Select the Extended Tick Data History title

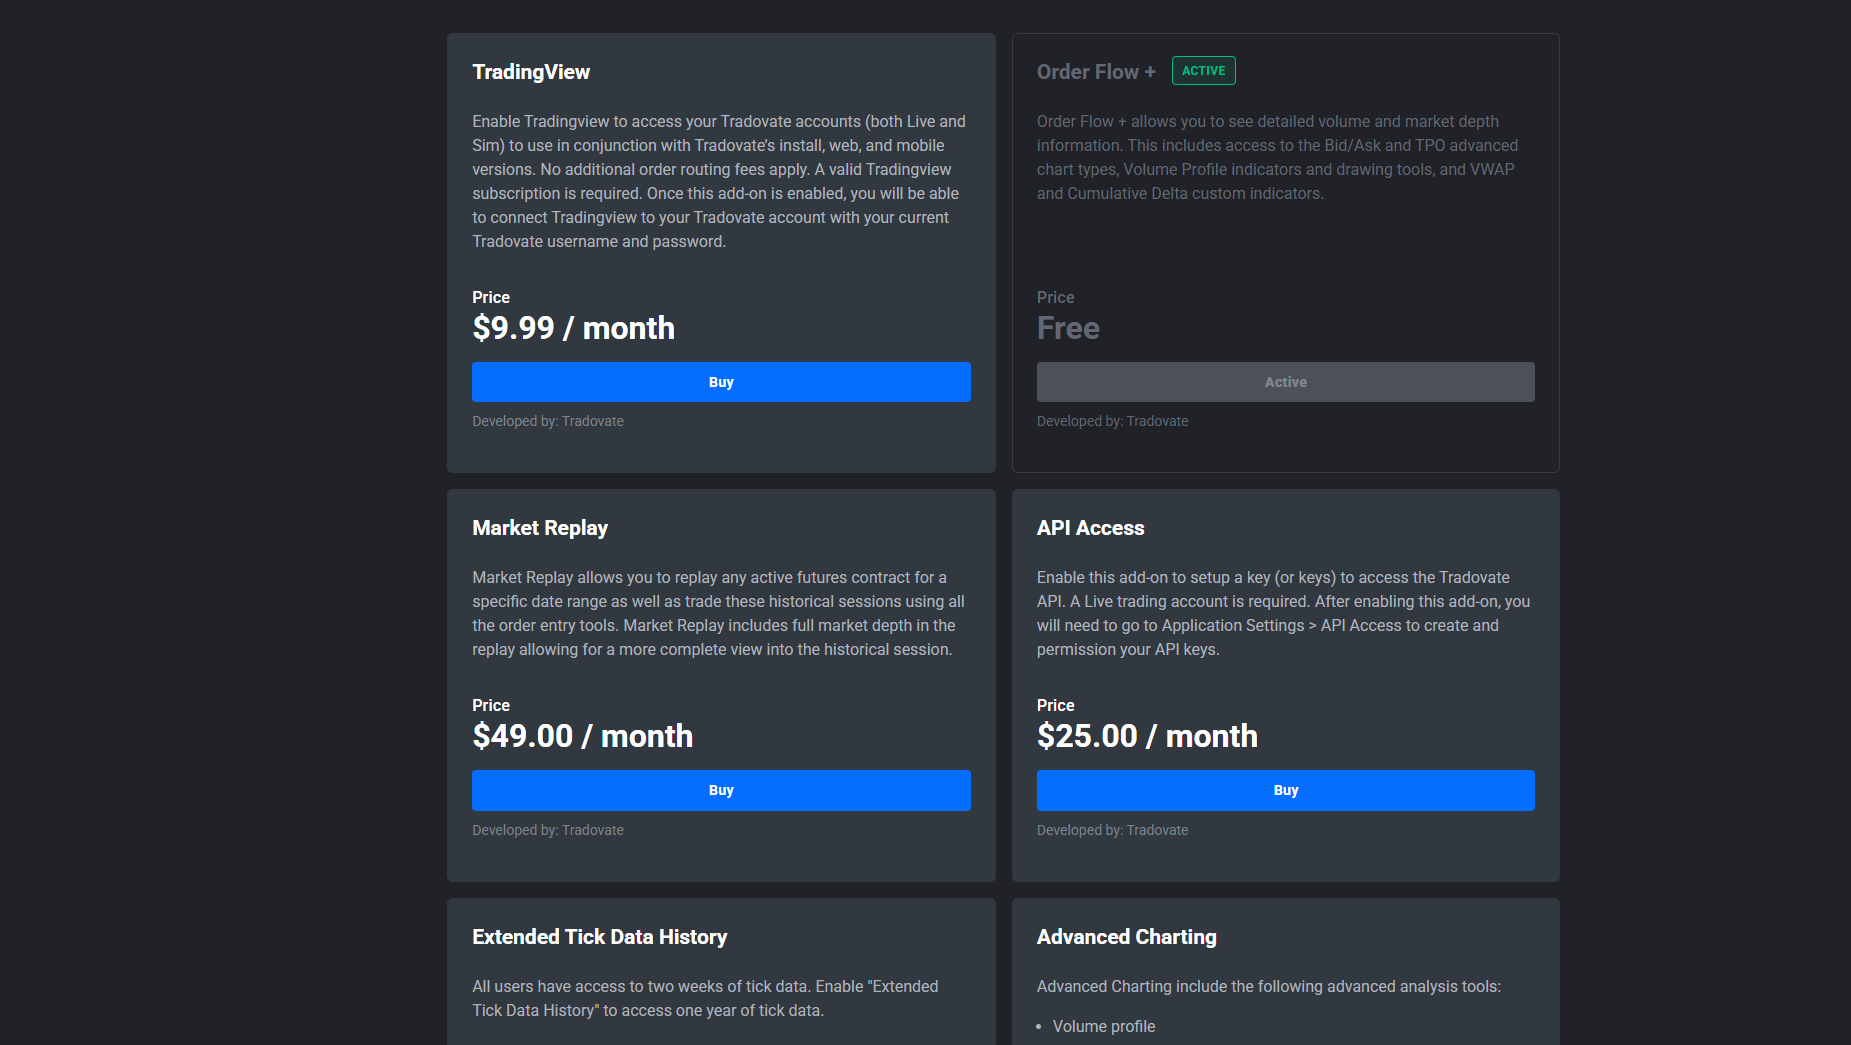click(x=600, y=937)
